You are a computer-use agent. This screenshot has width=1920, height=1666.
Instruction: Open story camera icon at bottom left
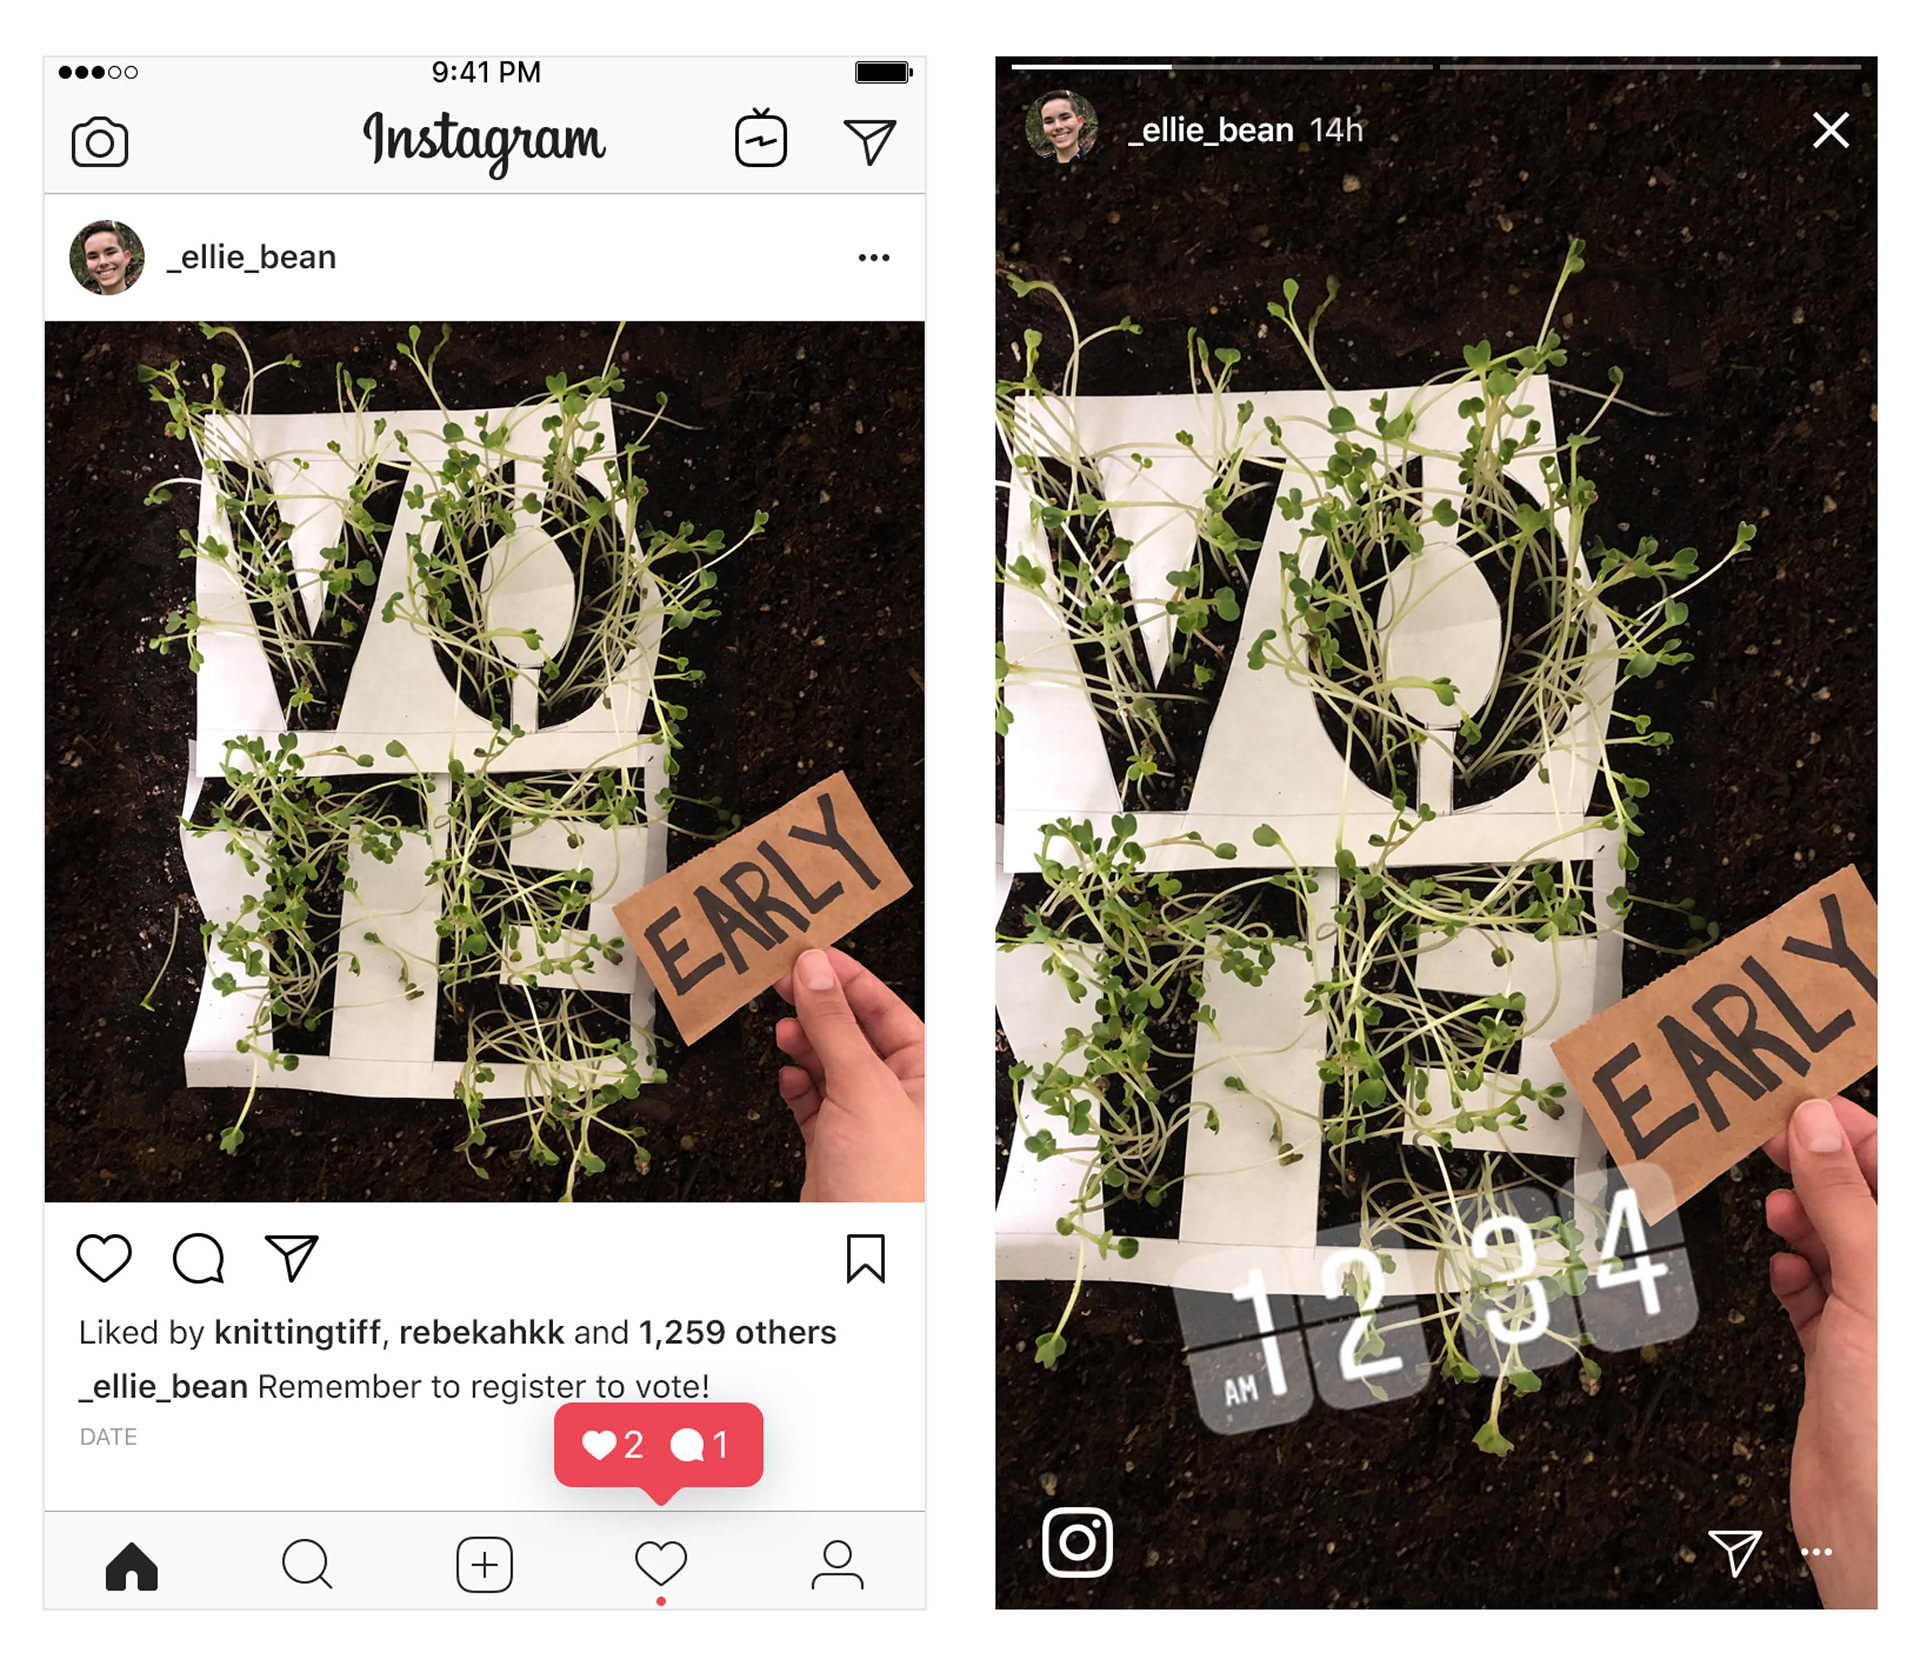[1077, 1542]
